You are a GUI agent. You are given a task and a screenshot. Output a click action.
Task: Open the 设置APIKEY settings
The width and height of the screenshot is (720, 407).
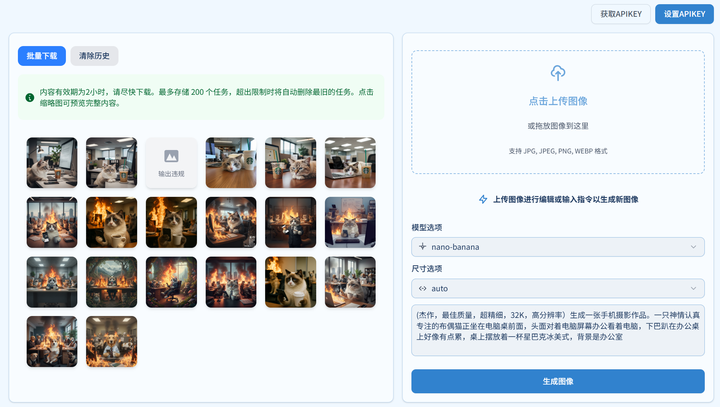tap(685, 14)
